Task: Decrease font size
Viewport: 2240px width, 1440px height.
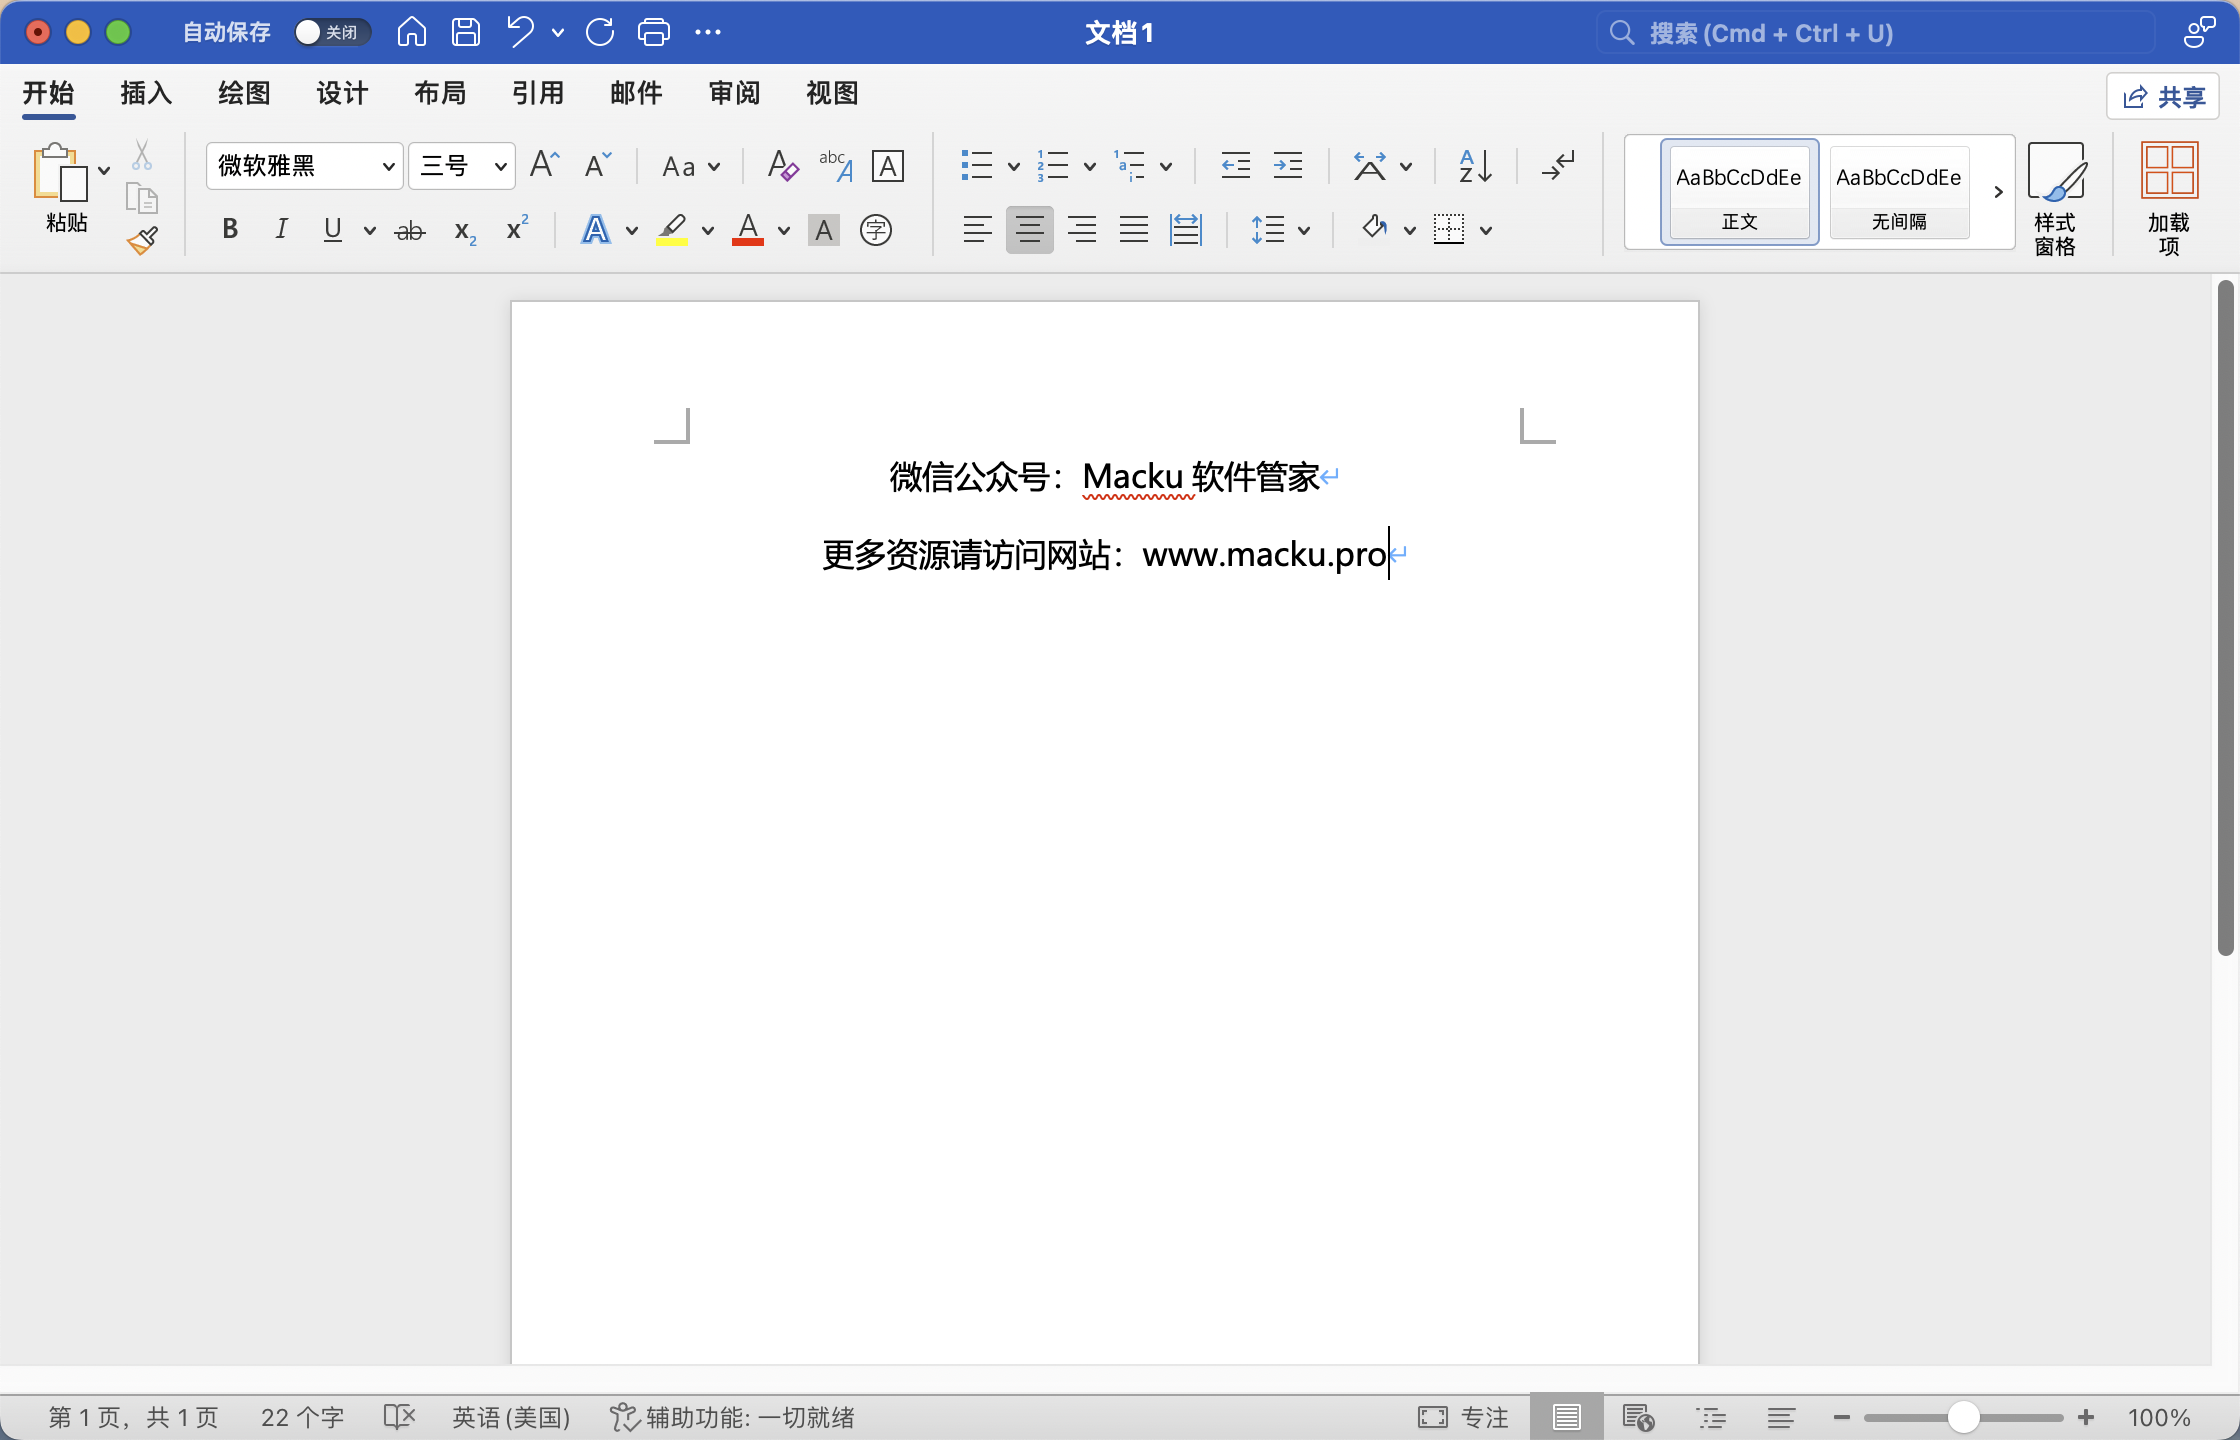Action: tap(598, 165)
